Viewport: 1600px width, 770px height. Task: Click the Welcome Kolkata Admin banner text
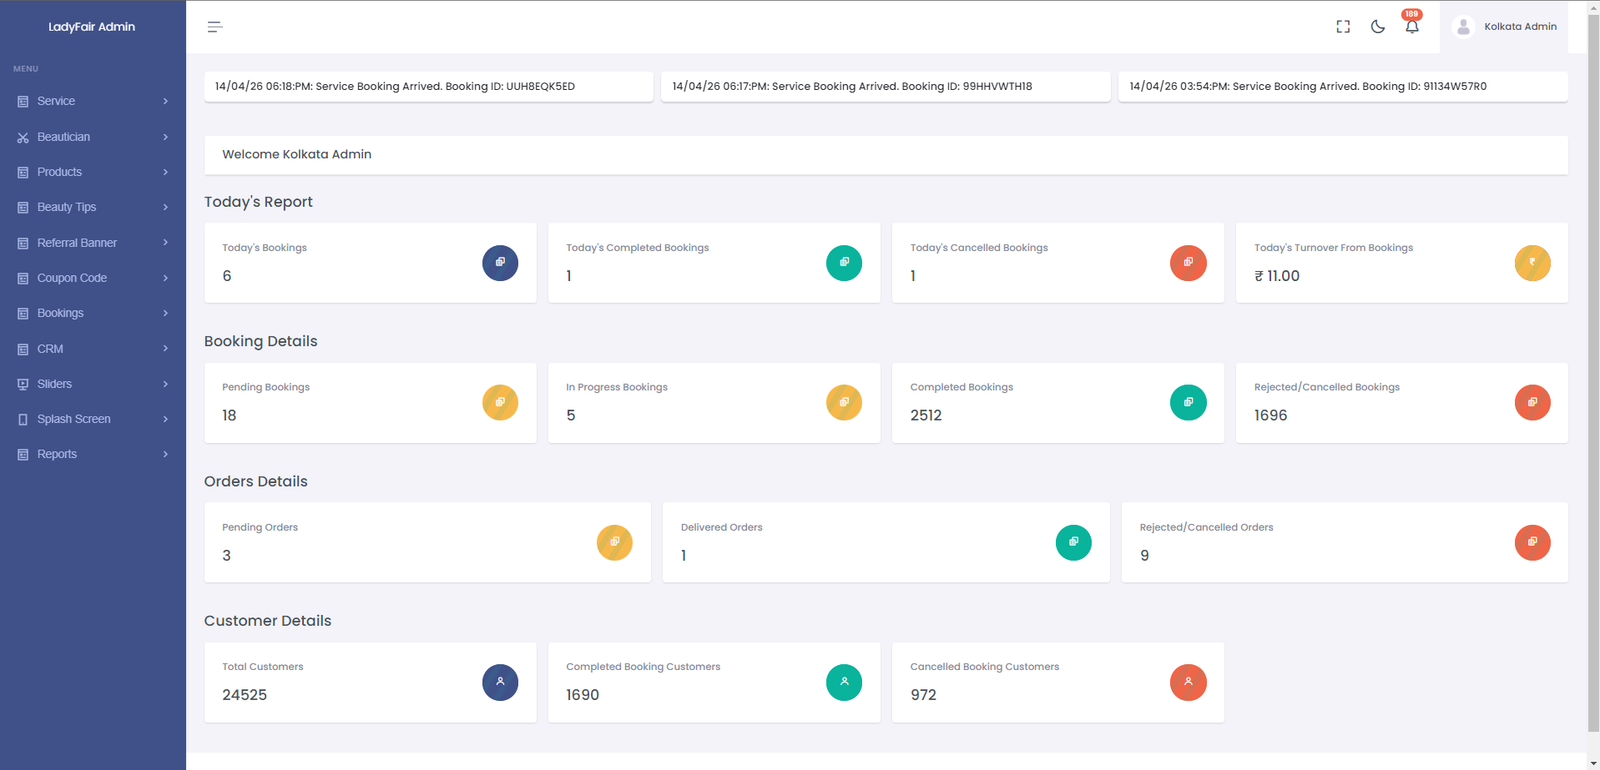click(297, 154)
